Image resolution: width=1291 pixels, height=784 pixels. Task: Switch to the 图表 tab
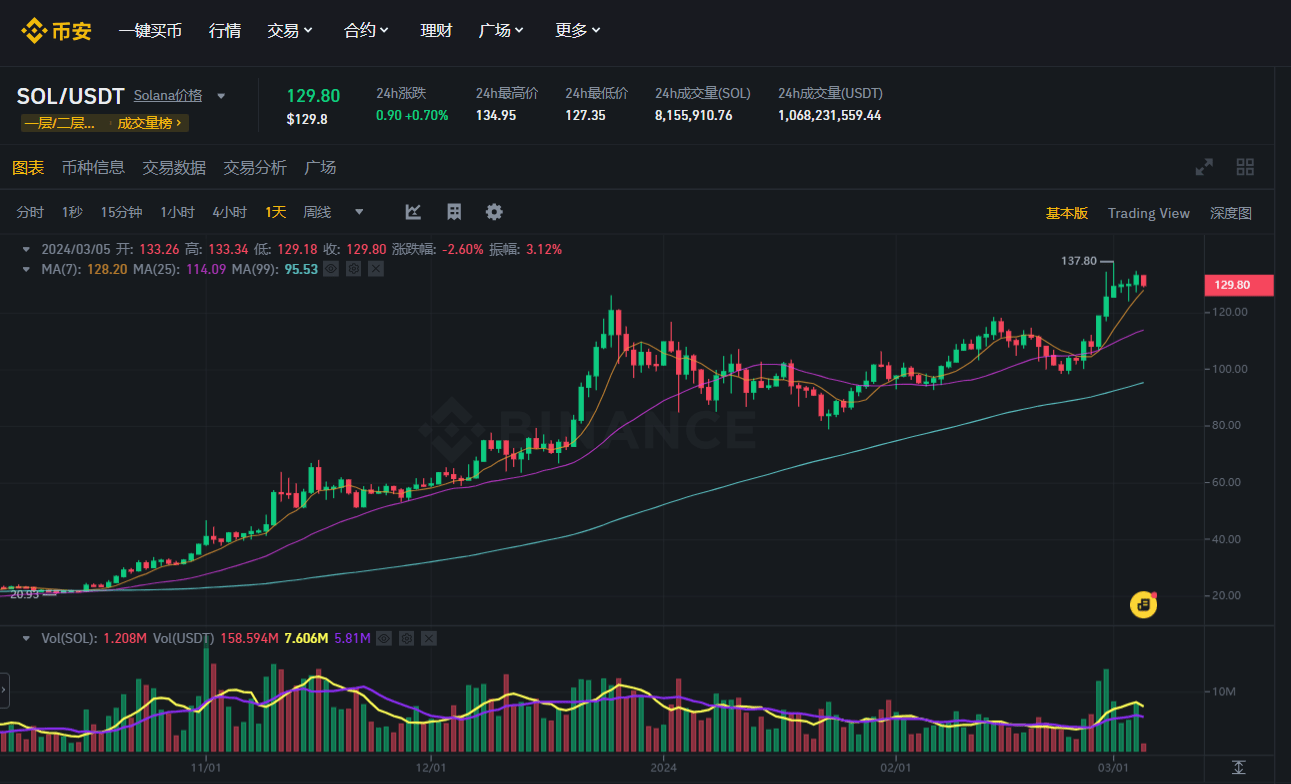click(x=28, y=167)
